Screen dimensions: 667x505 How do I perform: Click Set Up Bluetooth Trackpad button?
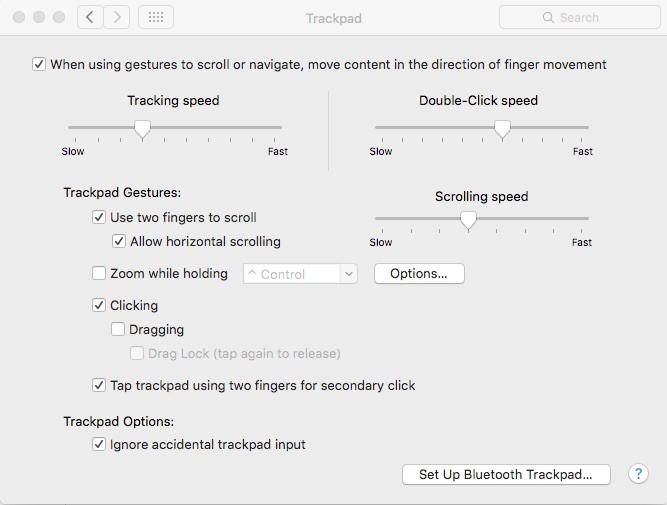tap(506, 475)
